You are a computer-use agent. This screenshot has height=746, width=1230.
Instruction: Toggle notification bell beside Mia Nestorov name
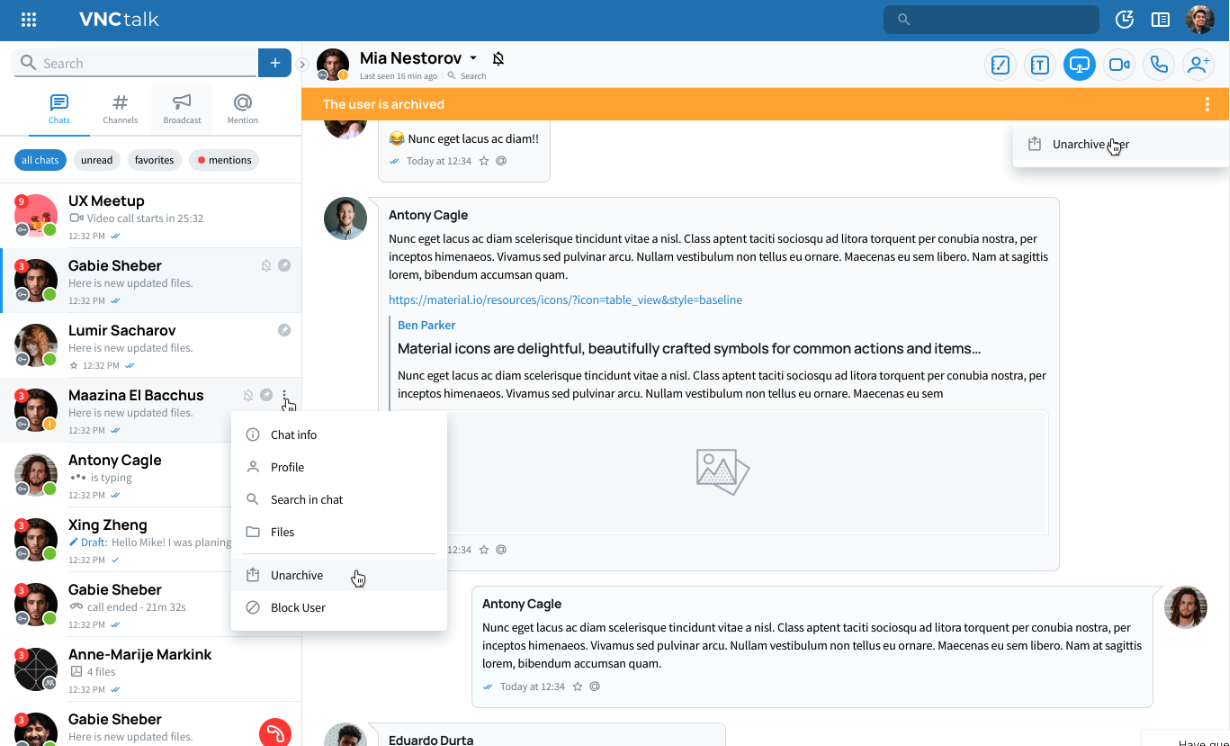(x=498, y=59)
